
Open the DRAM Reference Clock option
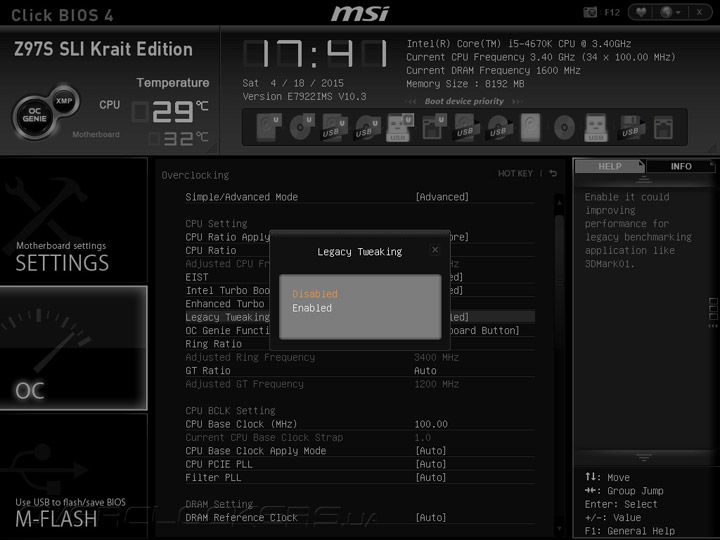pyautogui.click(x=360, y=518)
